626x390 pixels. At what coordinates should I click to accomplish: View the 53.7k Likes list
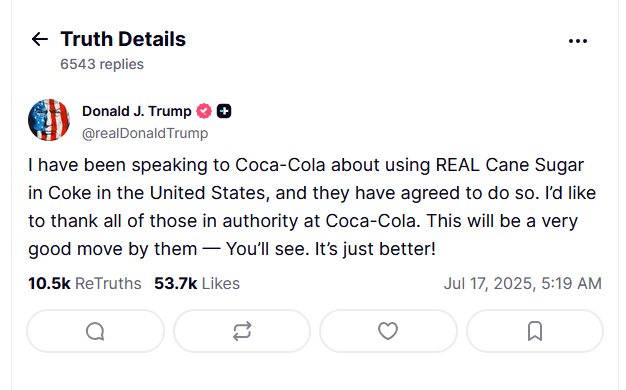(x=197, y=283)
